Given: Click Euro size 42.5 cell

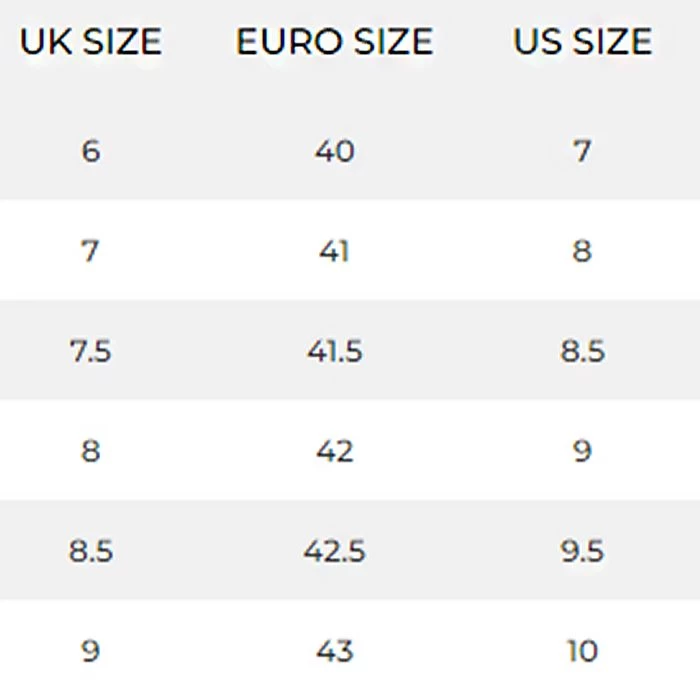Looking at the screenshot, I should pos(334,551).
